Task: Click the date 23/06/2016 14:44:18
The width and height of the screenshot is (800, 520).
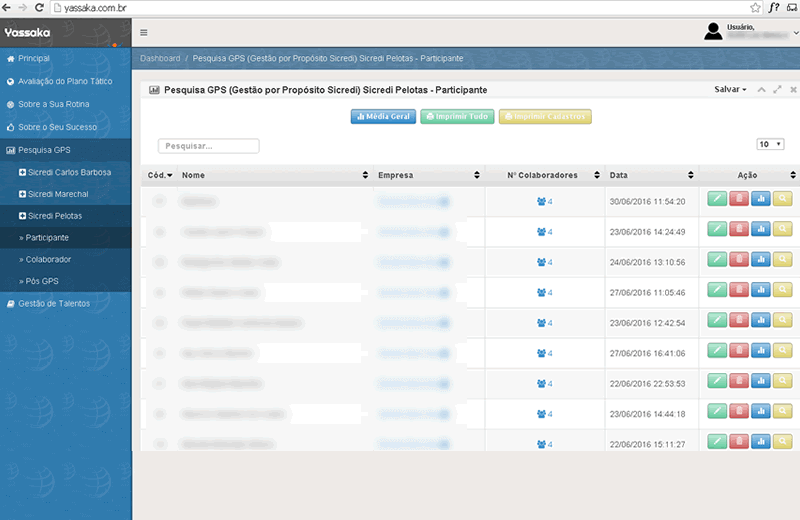Action: coord(647,414)
